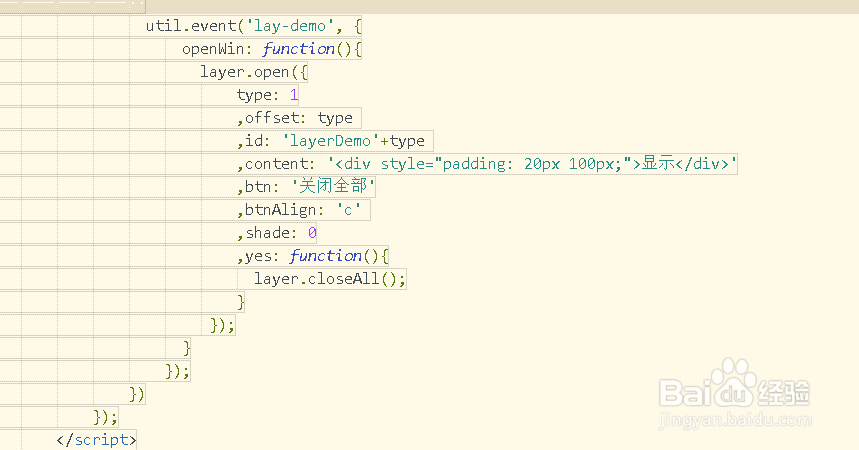
Task: Click the ",offset: type" line
Action: (x=295, y=118)
